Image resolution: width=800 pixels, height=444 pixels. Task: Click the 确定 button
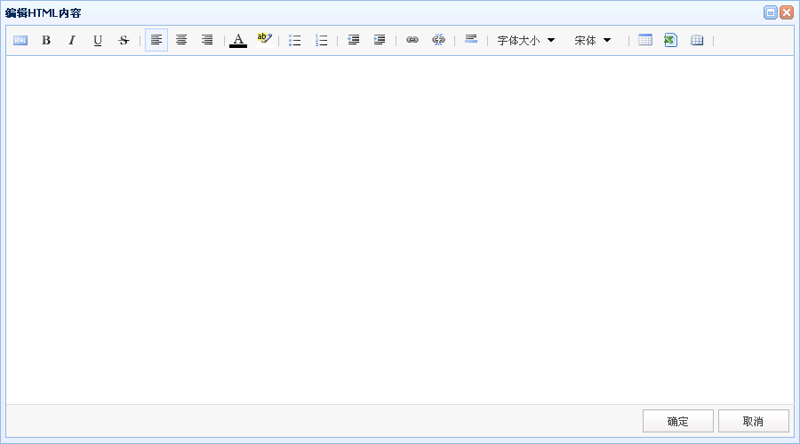click(x=677, y=421)
